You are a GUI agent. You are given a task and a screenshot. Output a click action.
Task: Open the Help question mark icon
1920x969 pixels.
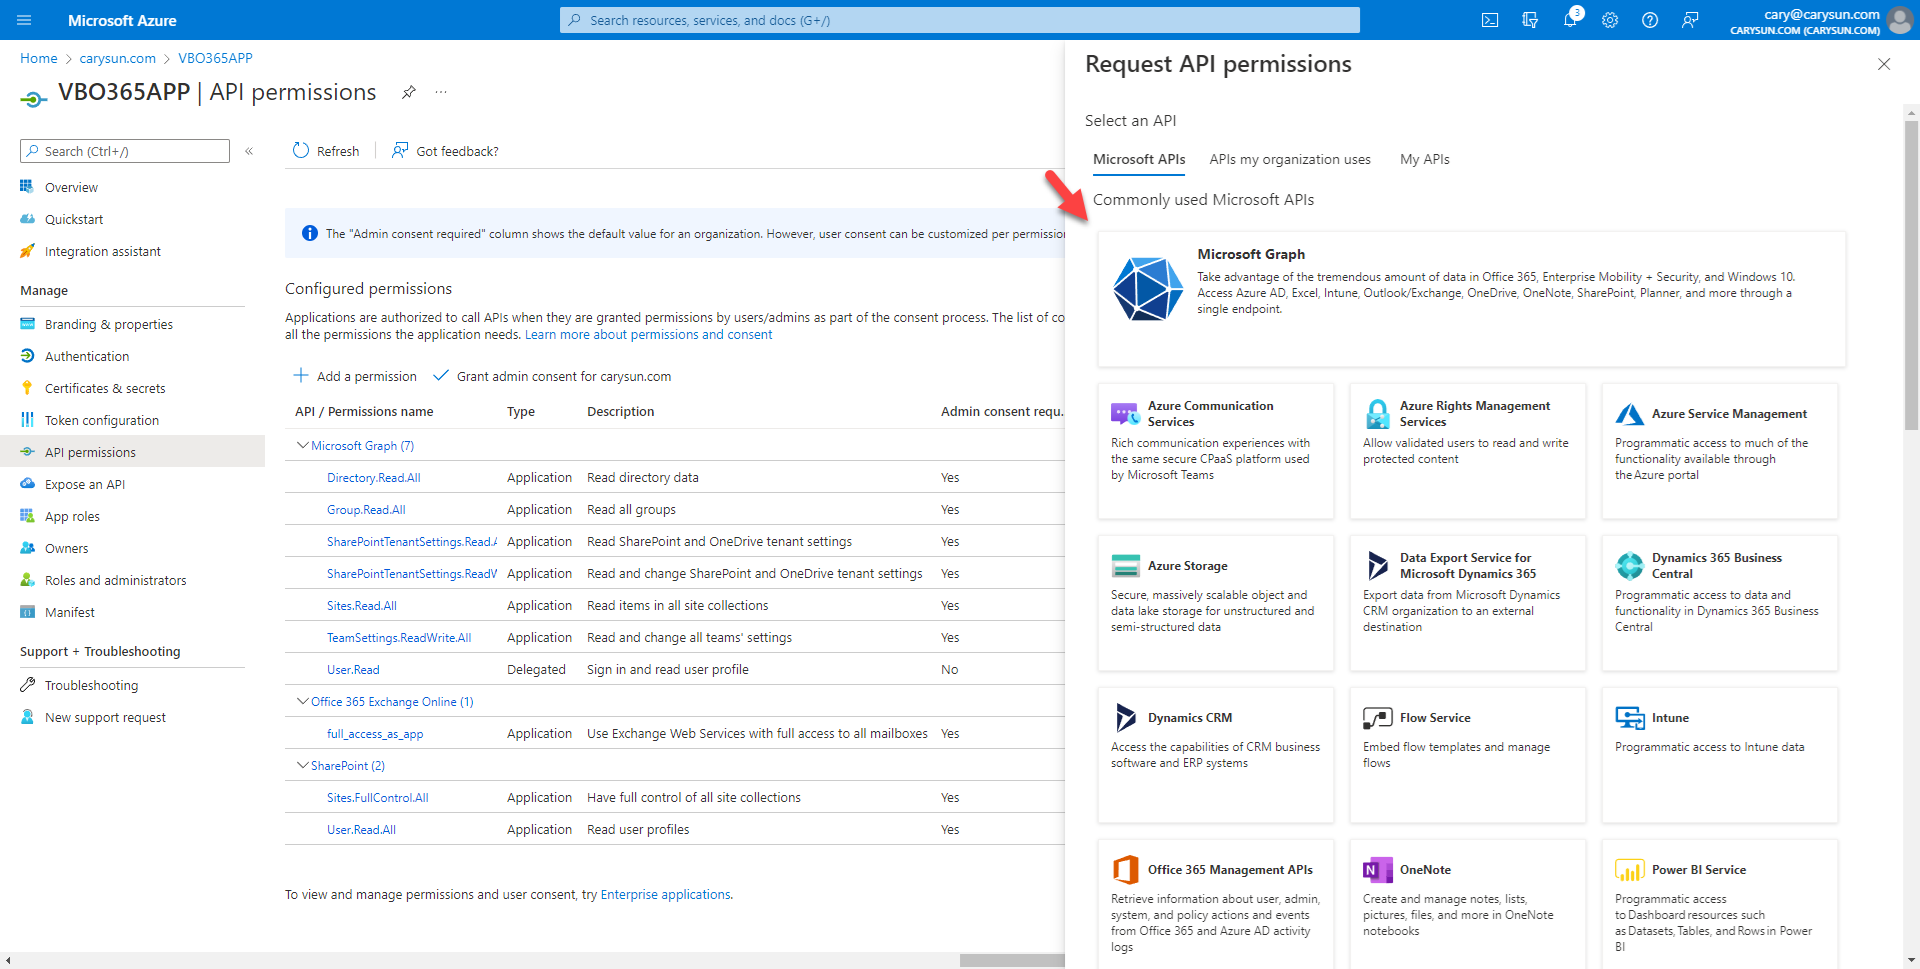1650,20
